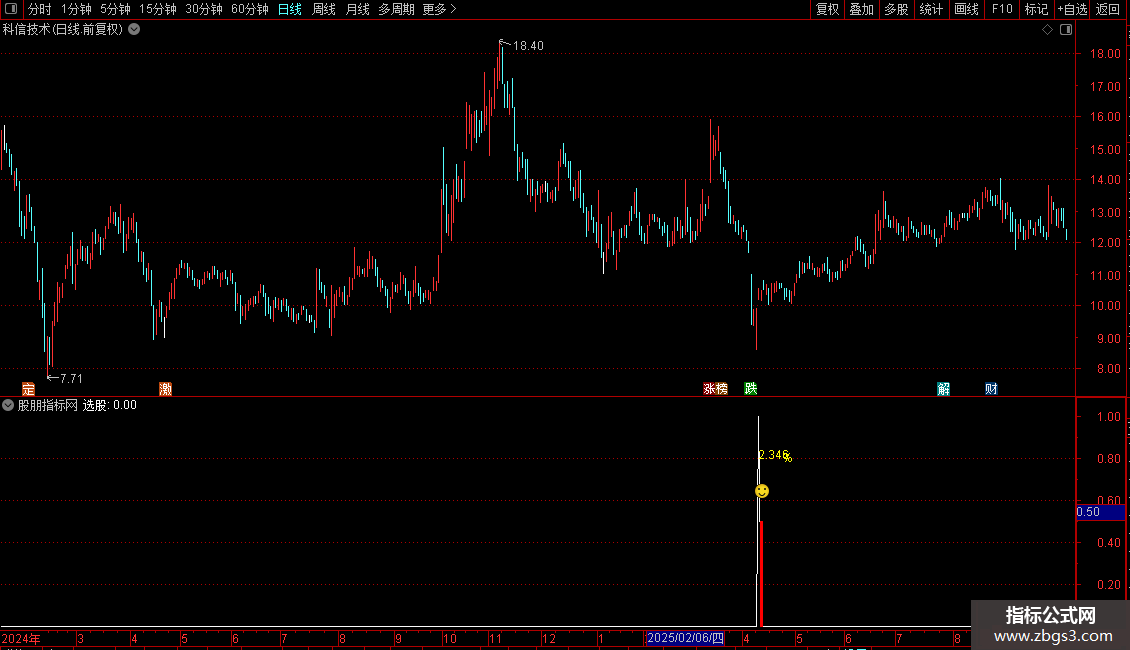Viewport: 1130px width, 650px height.
Task: Expand dropdown beside 科信技术 title
Action: pos(134,30)
